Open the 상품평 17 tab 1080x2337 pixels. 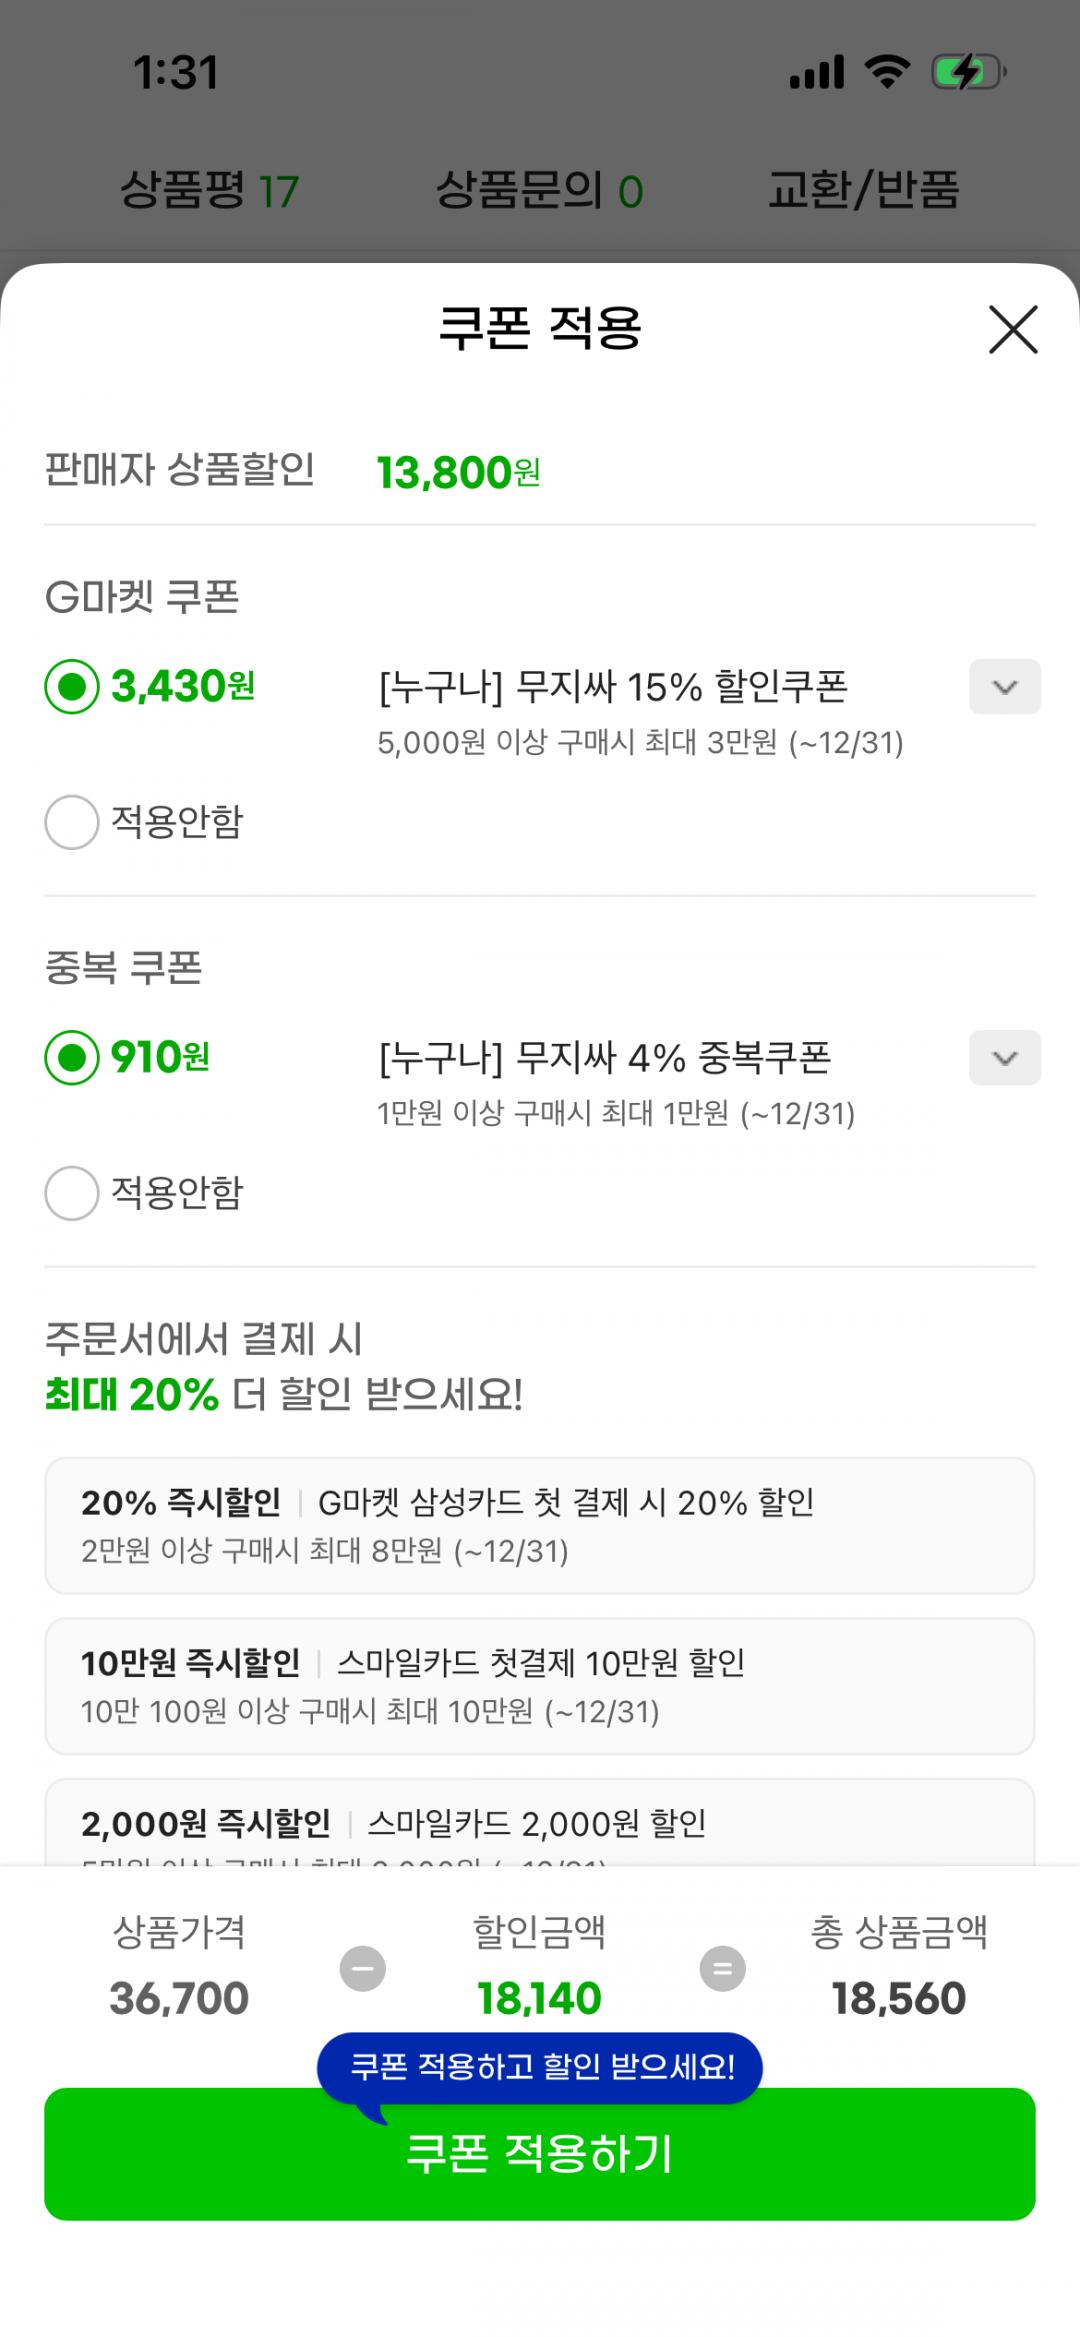(x=209, y=190)
